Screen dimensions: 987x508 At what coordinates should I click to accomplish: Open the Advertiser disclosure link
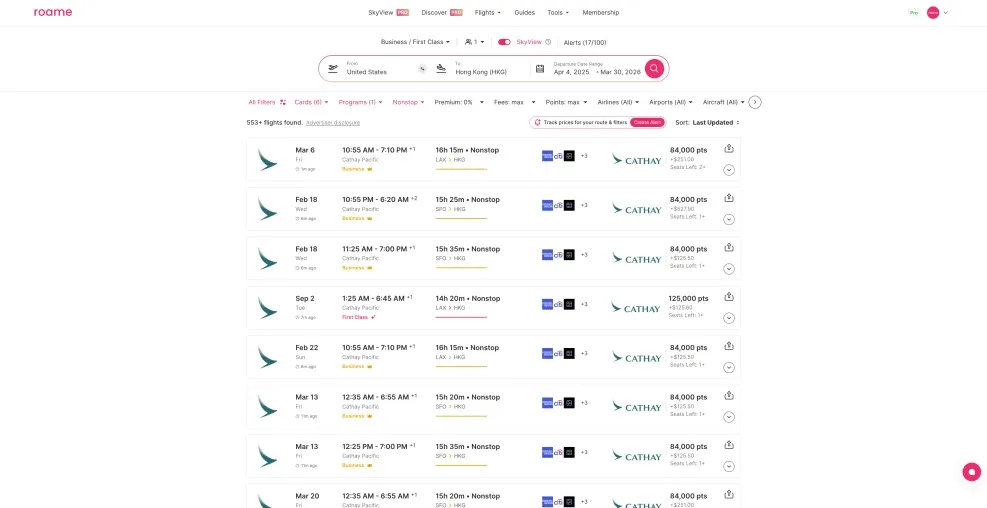[333, 122]
